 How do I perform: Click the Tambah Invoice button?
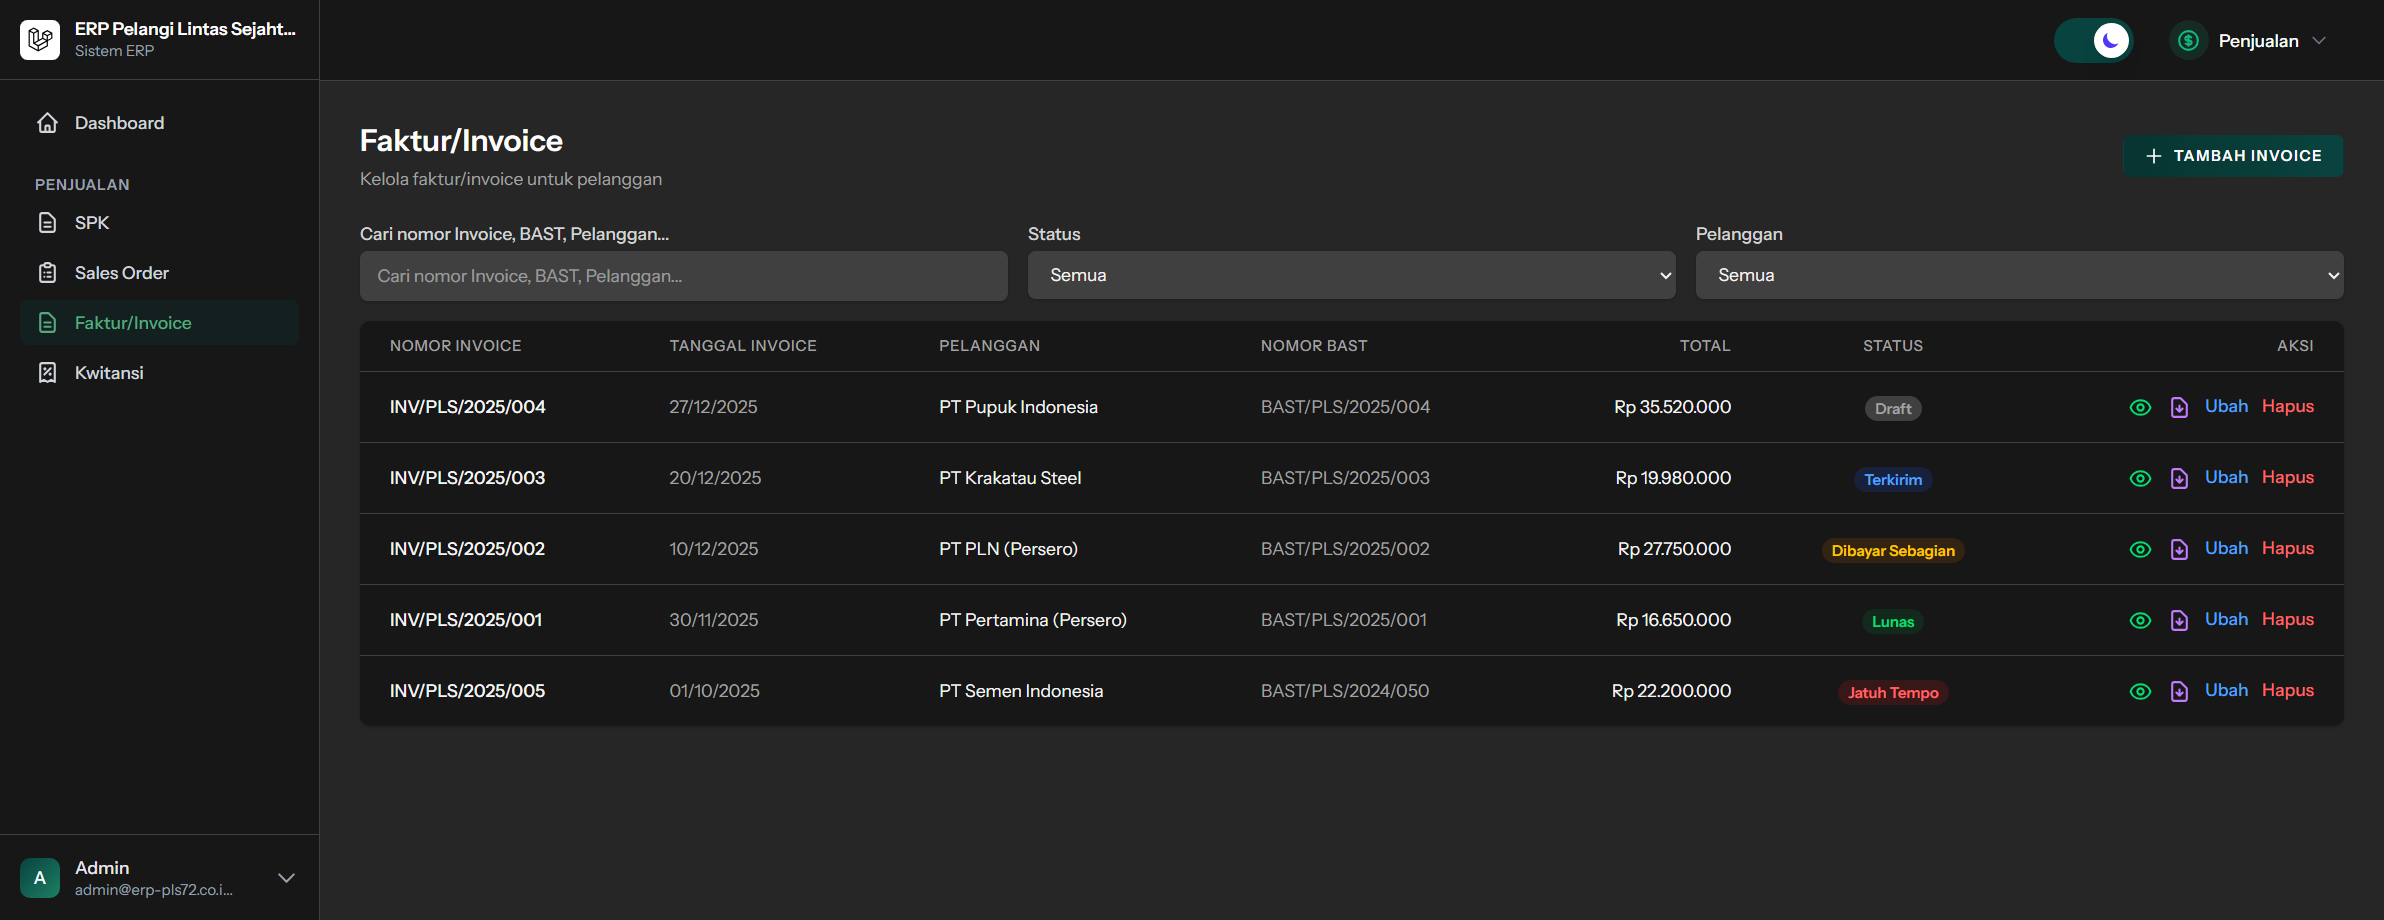2232,156
